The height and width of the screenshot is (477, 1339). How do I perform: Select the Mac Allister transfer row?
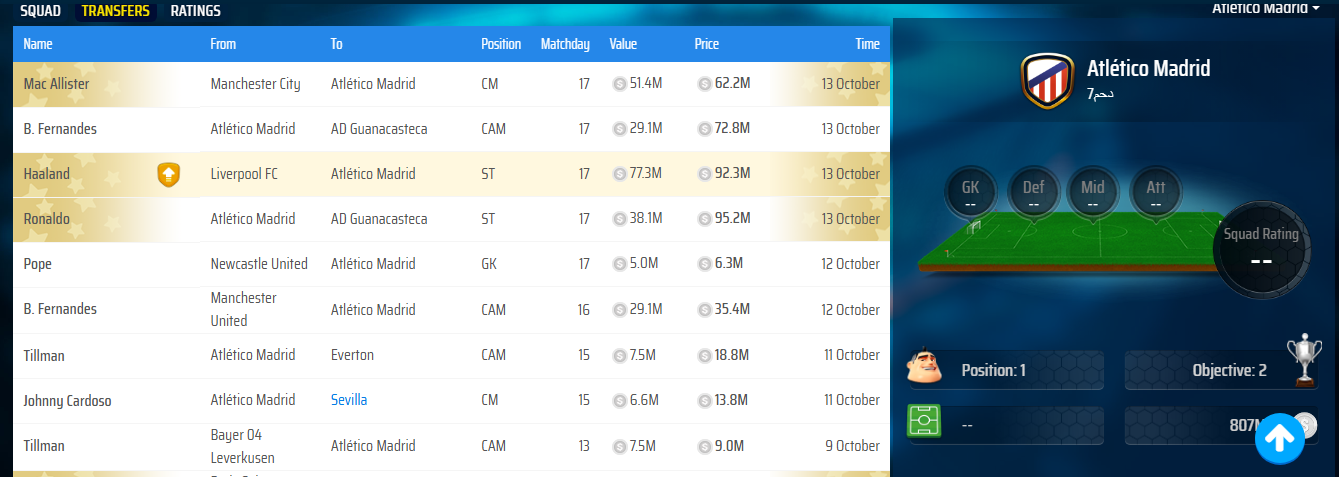click(450, 84)
